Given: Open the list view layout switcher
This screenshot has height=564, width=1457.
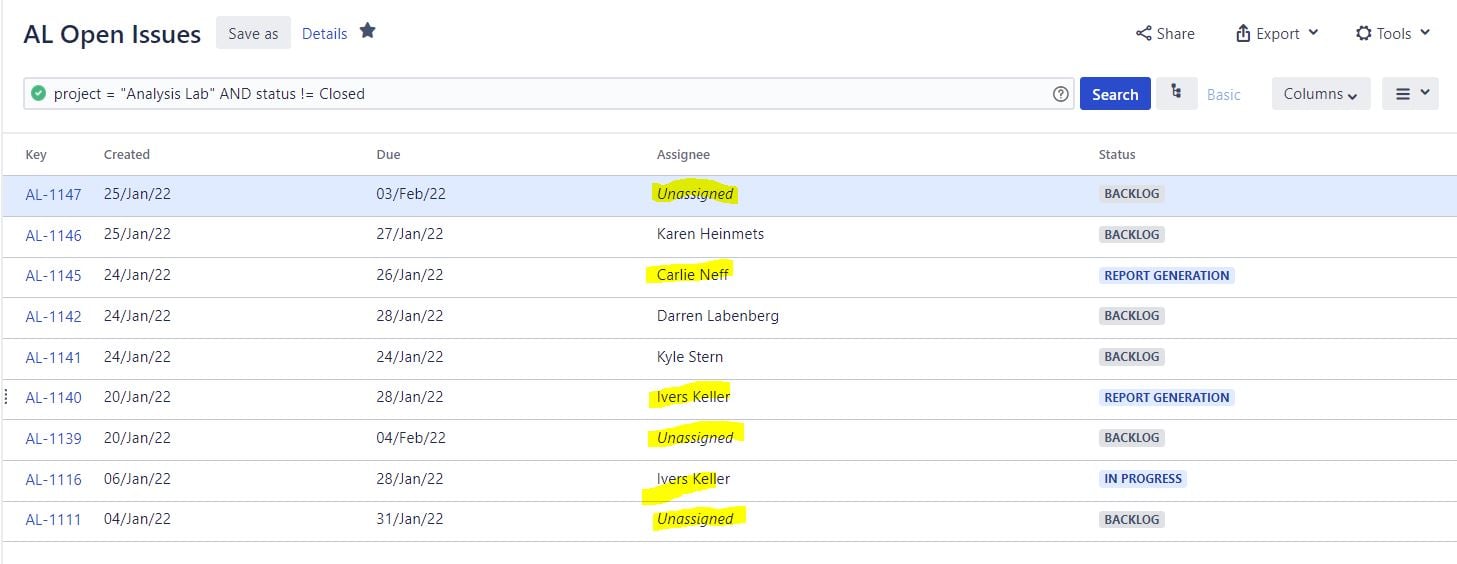Looking at the screenshot, I should (1410, 94).
